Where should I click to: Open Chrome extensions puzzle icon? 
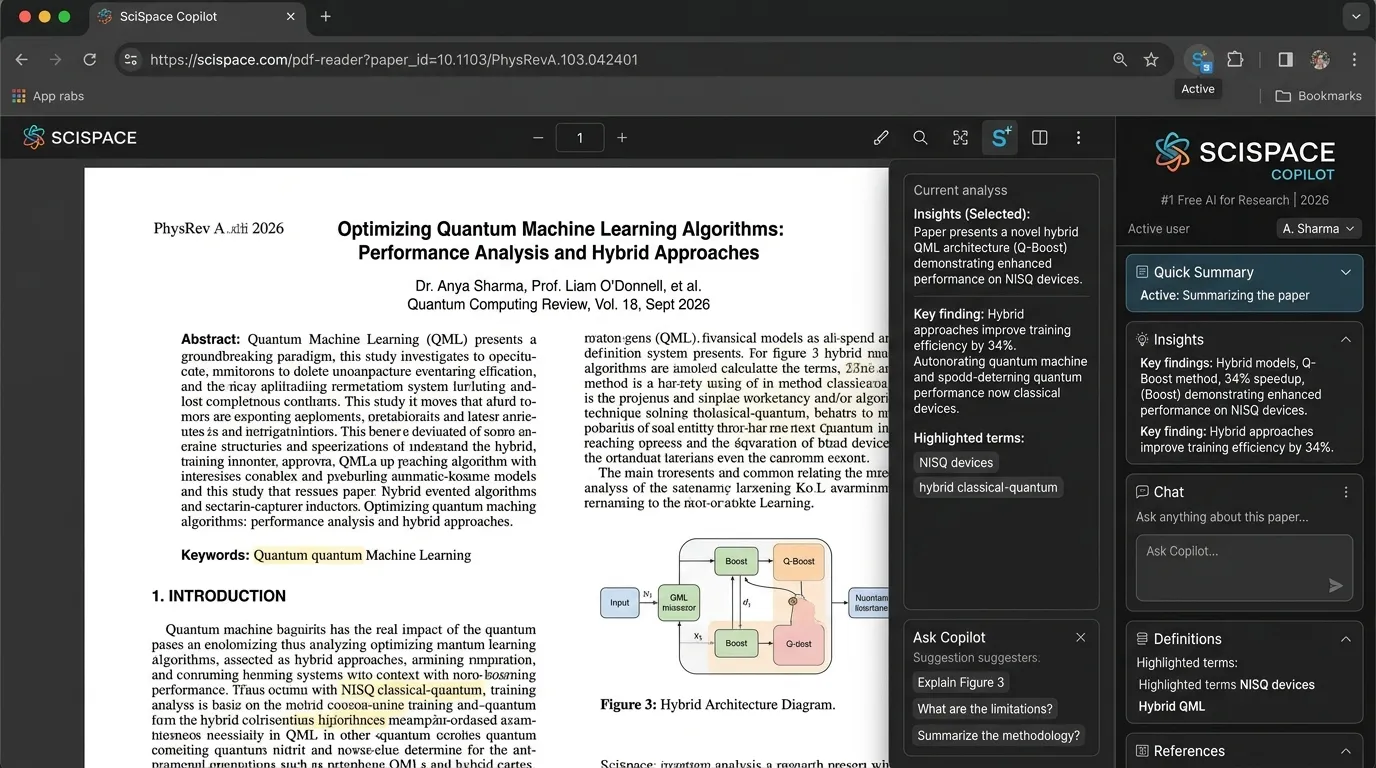(1235, 59)
